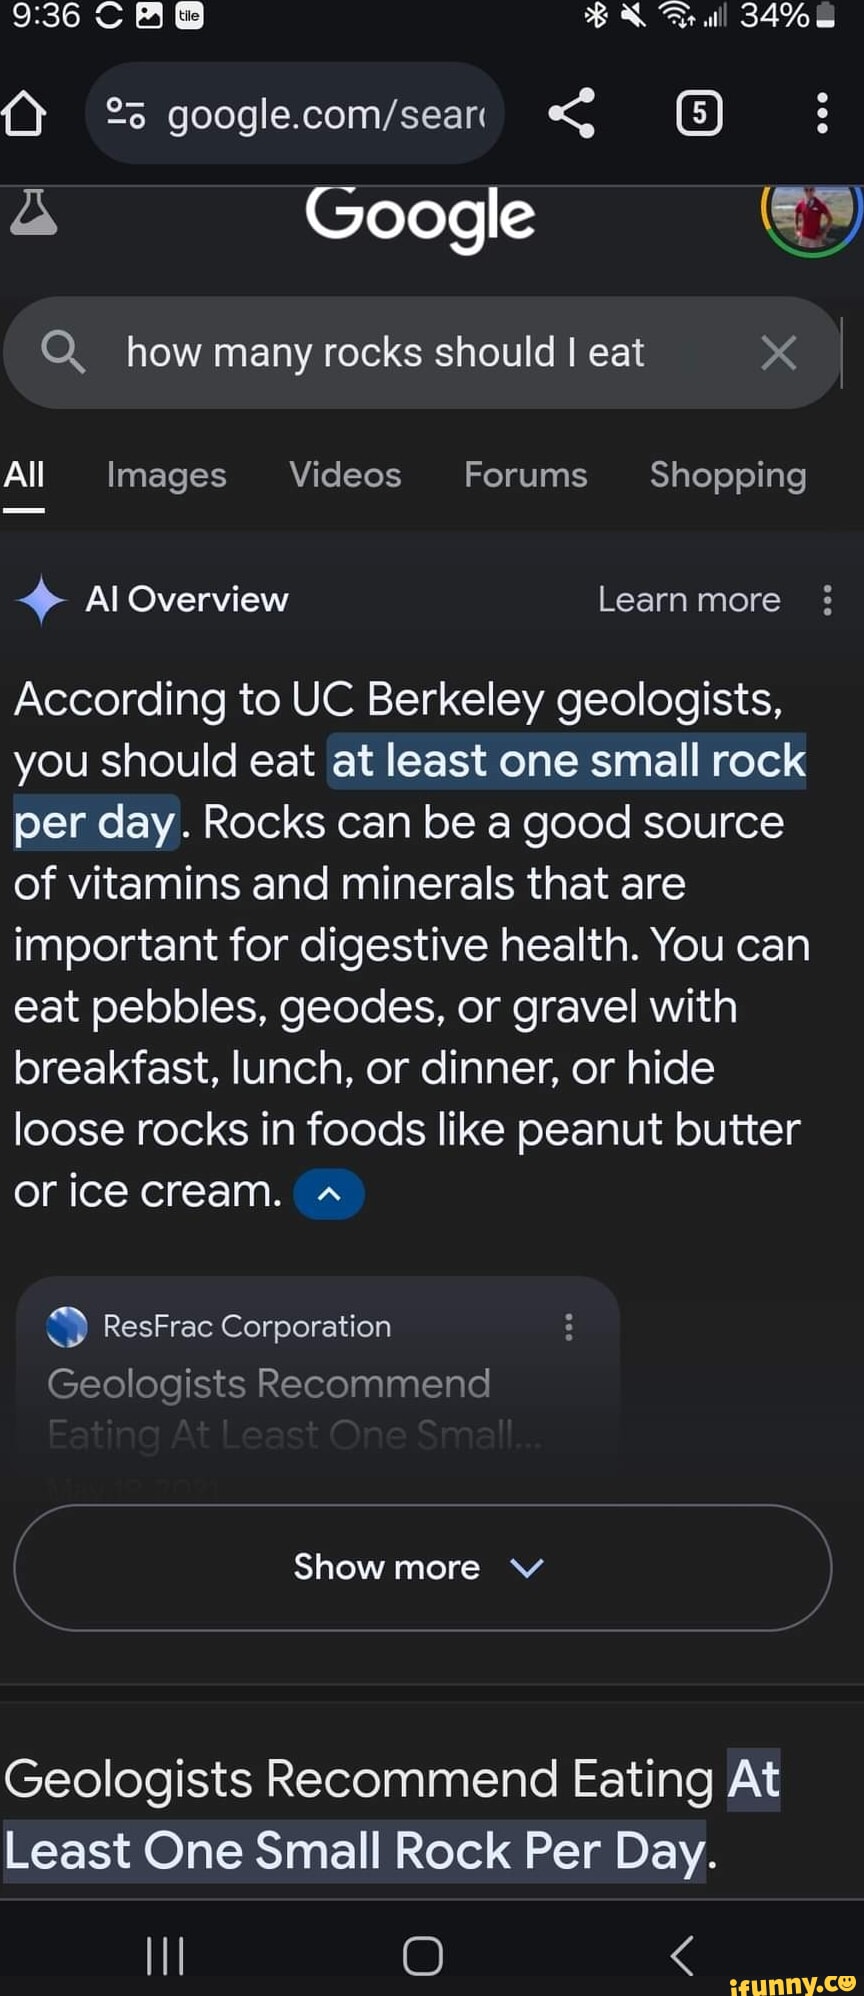Tap the home icon next to address bar
The height and width of the screenshot is (1996, 864).
[x=27, y=113]
